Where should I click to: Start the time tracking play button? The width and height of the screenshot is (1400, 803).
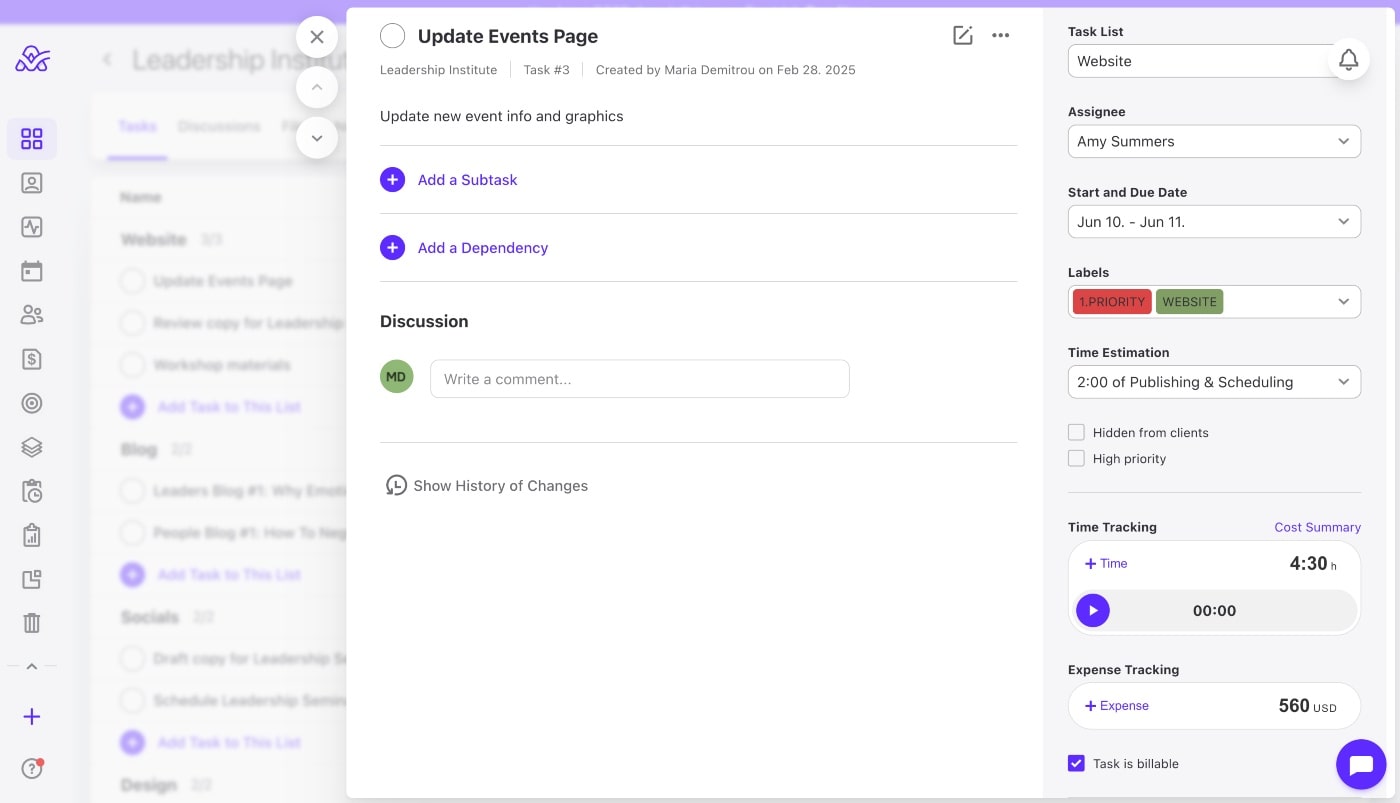(x=1093, y=610)
